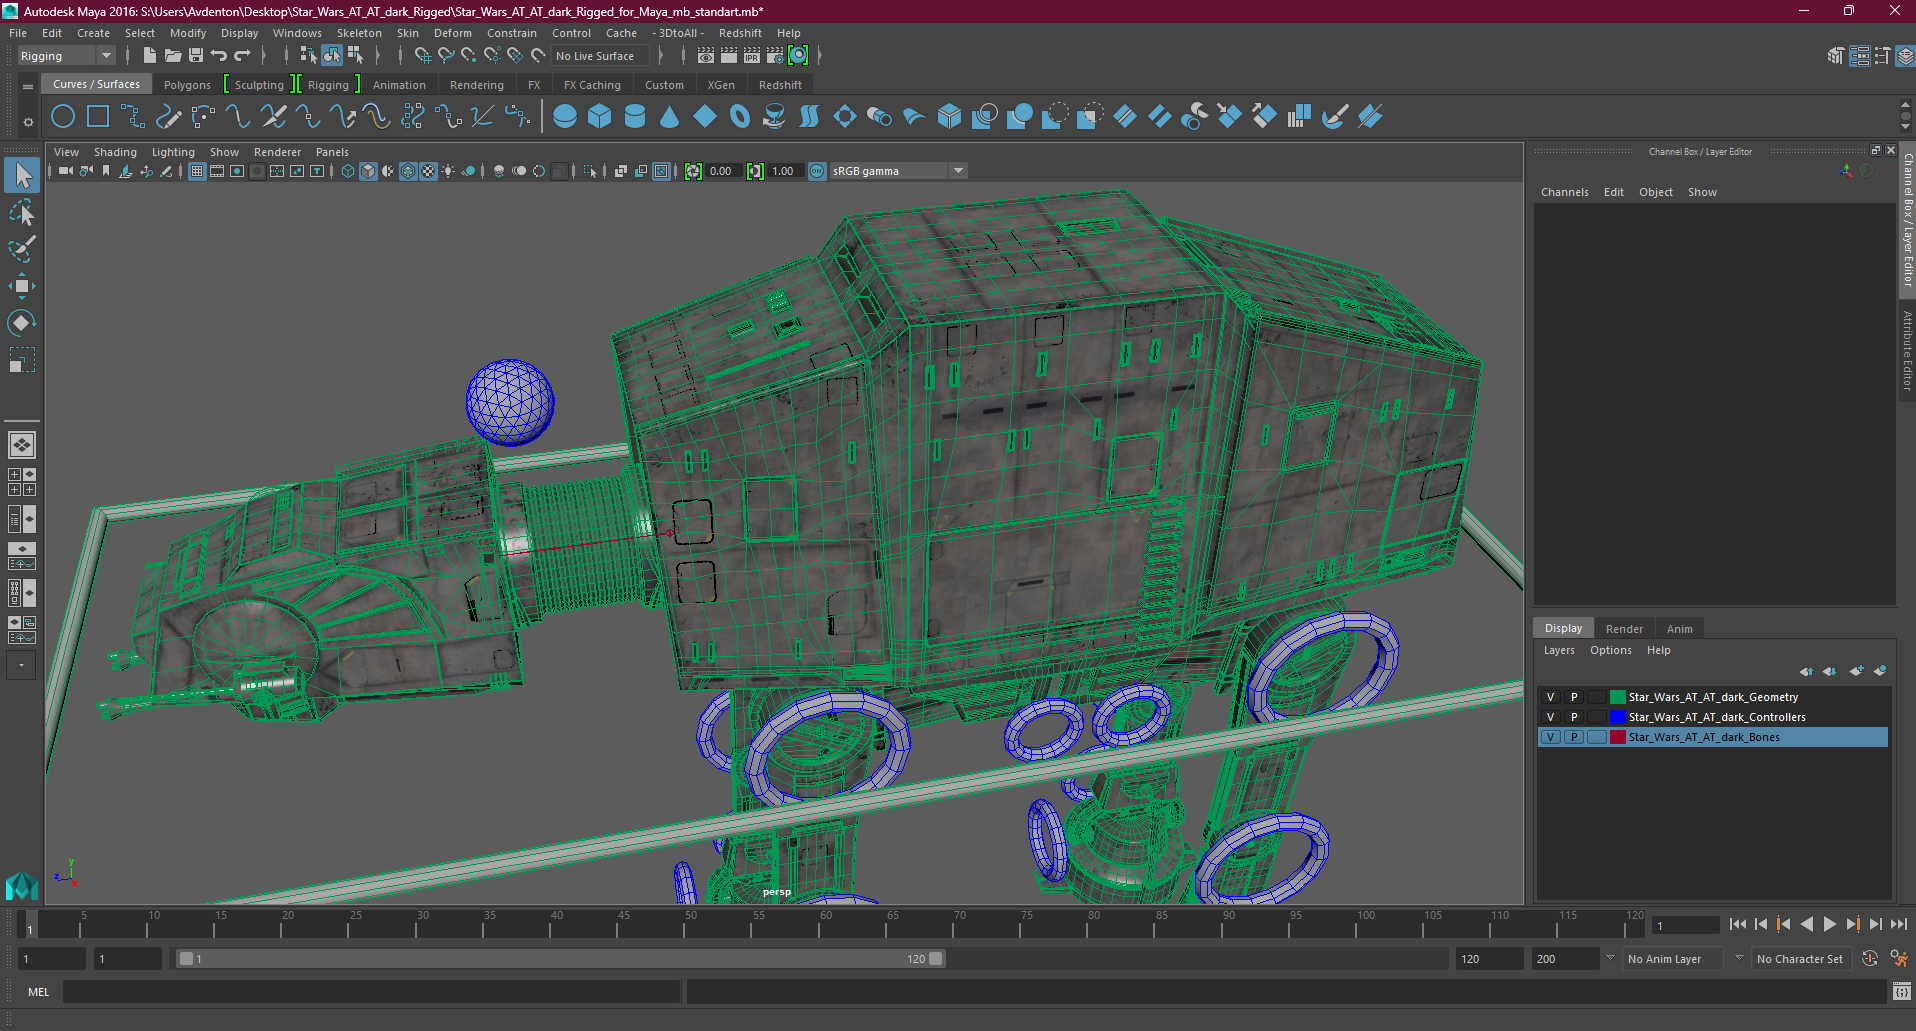Toggle playback P on Geometry layer
The width and height of the screenshot is (1916, 1031).
1574,697
